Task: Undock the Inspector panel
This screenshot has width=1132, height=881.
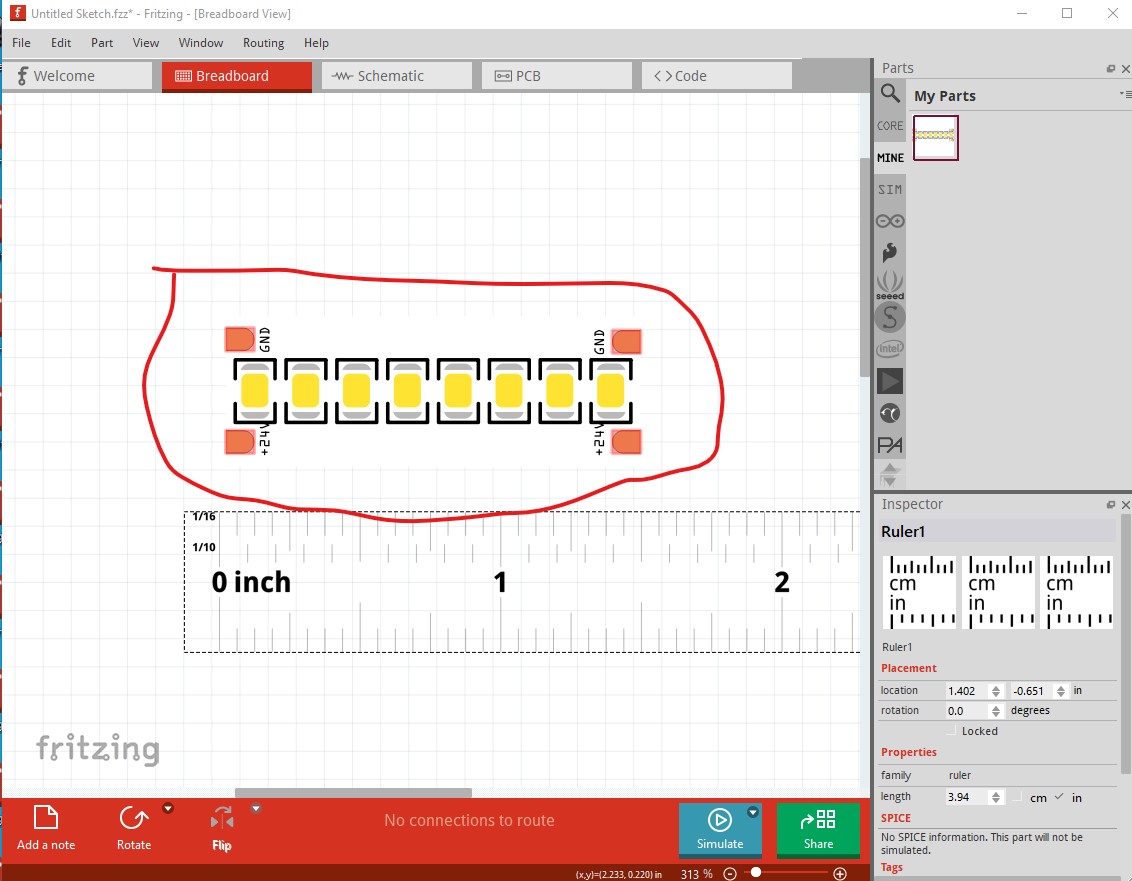Action: (x=1110, y=505)
